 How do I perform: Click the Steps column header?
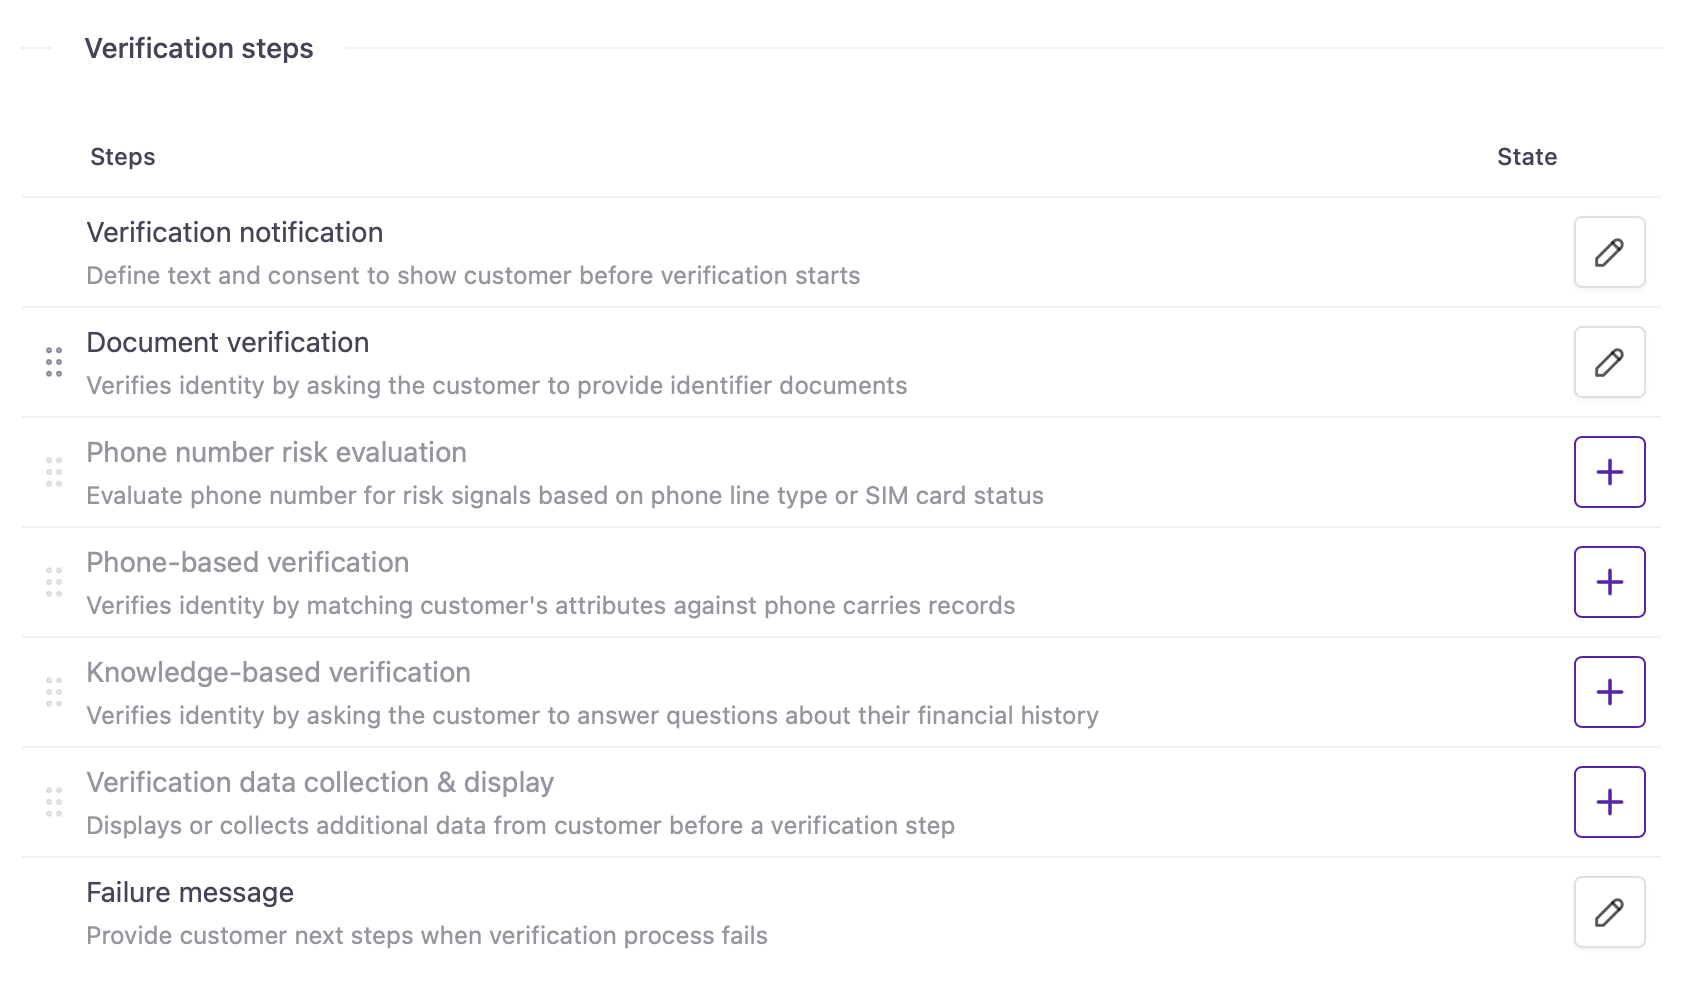click(122, 157)
